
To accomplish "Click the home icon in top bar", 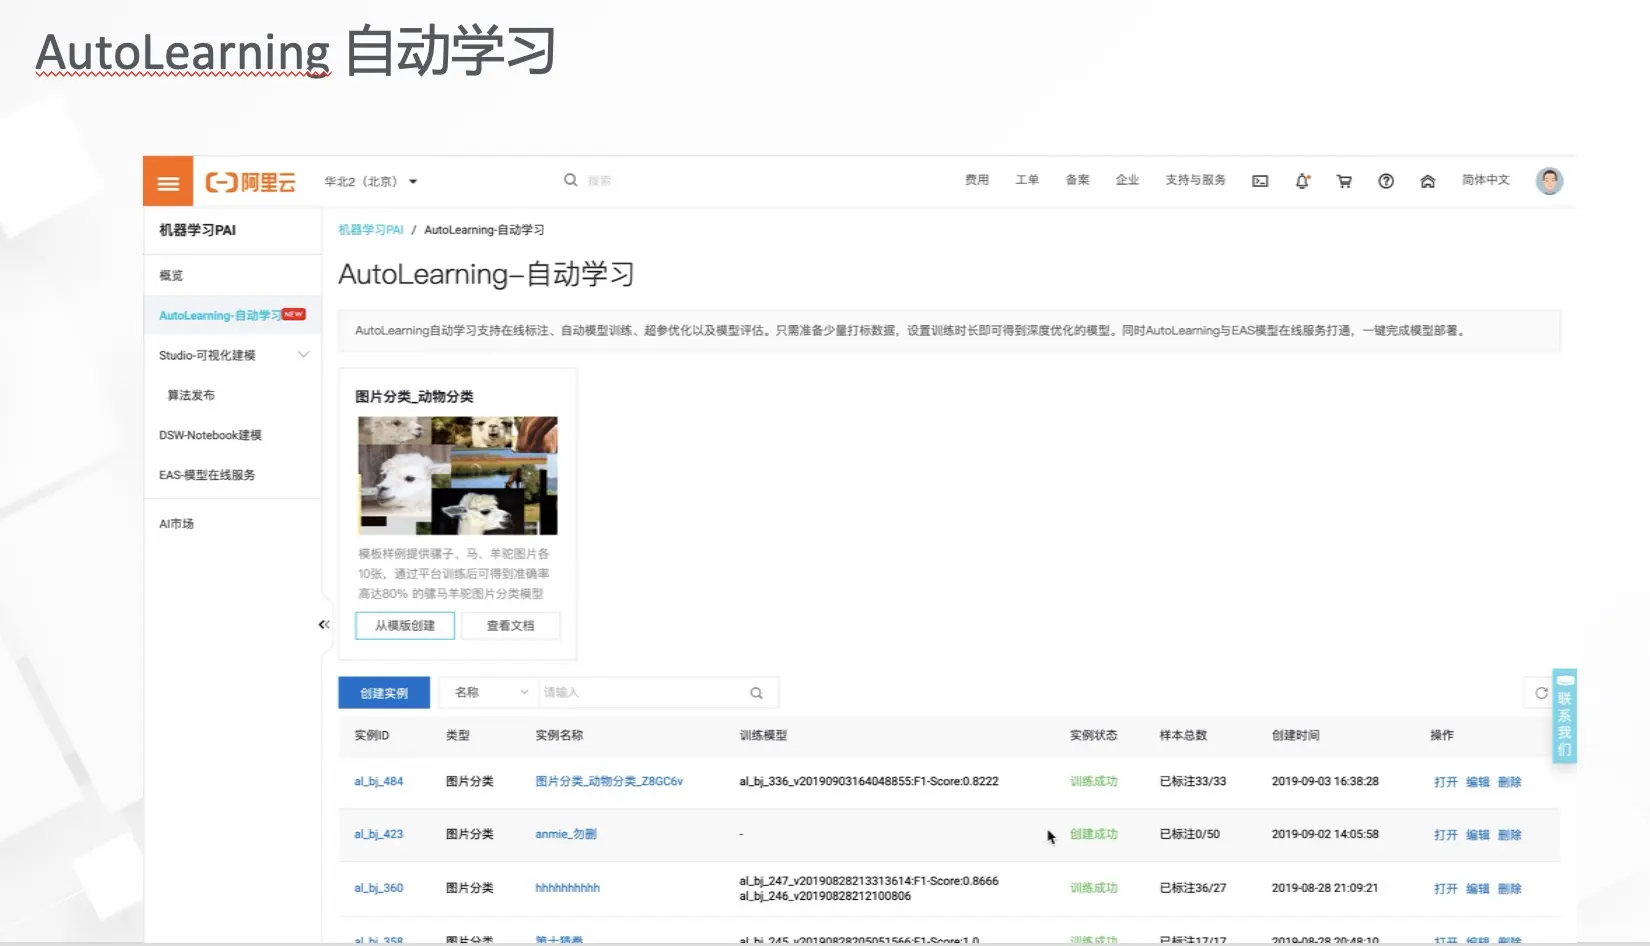I will pyautogui.click(x=1428, y=181).
